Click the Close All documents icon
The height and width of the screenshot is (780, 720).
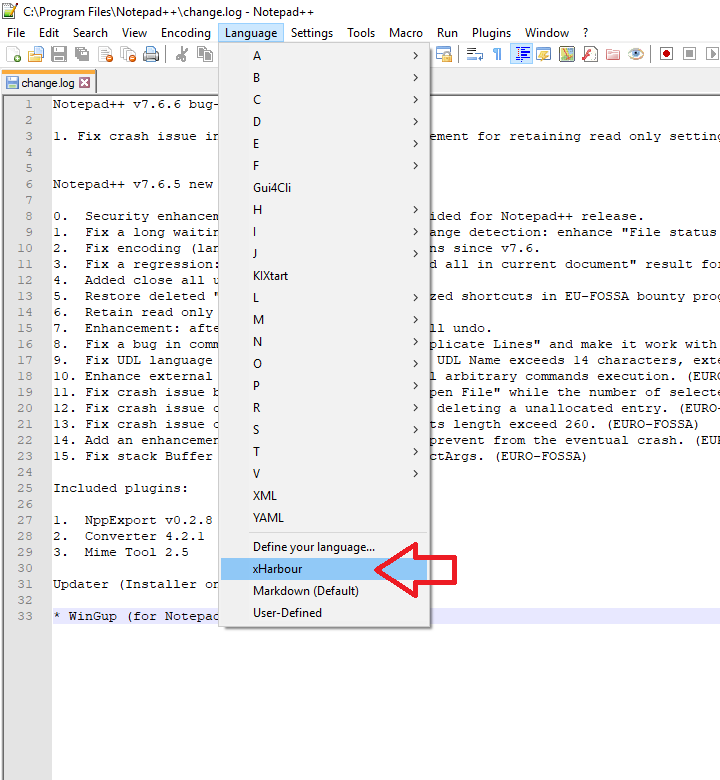pyautogui.click(x=128, y=54)
